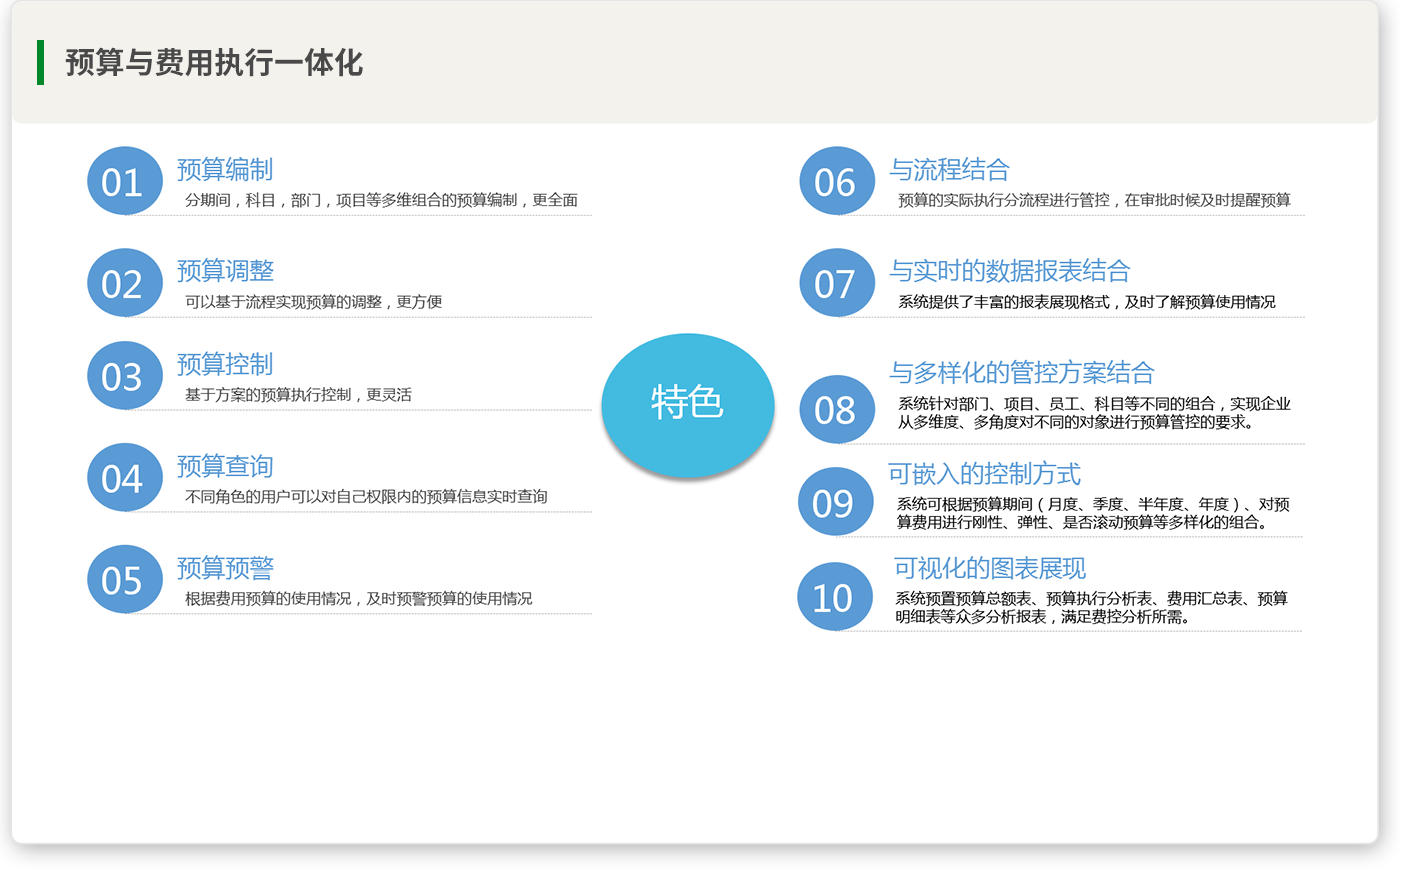Viewport: 1425px width, 875px height.
Task: Click the 07 blue circle
Action: point(836,283)
